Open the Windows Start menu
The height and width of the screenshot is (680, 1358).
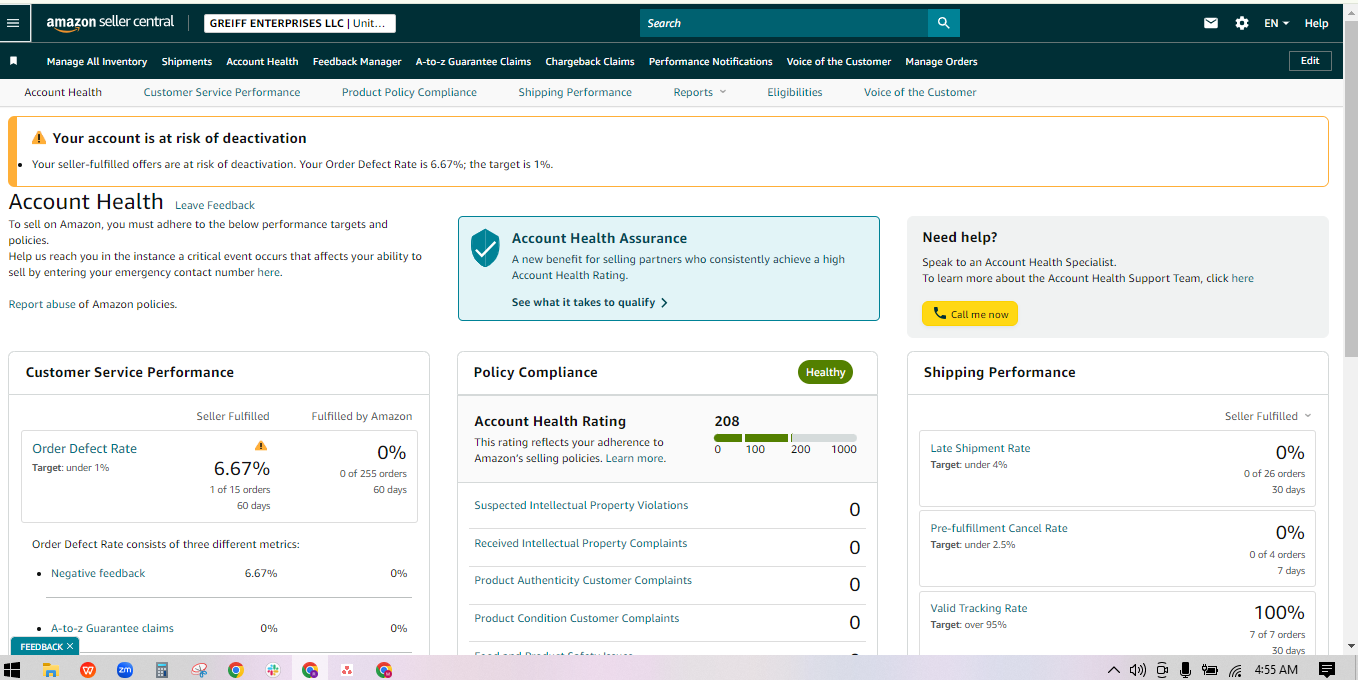(13, 670)
